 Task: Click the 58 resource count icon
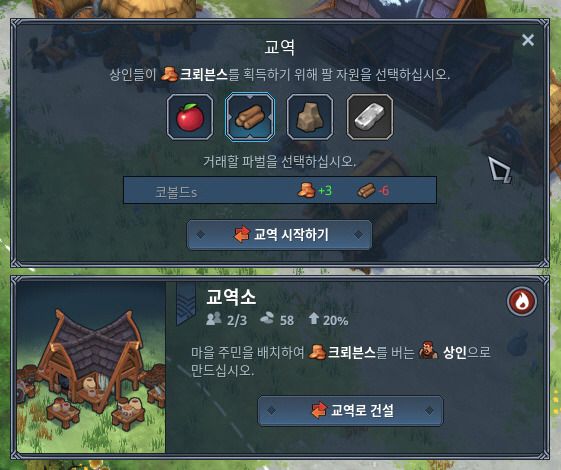click(x=267, y=318)
